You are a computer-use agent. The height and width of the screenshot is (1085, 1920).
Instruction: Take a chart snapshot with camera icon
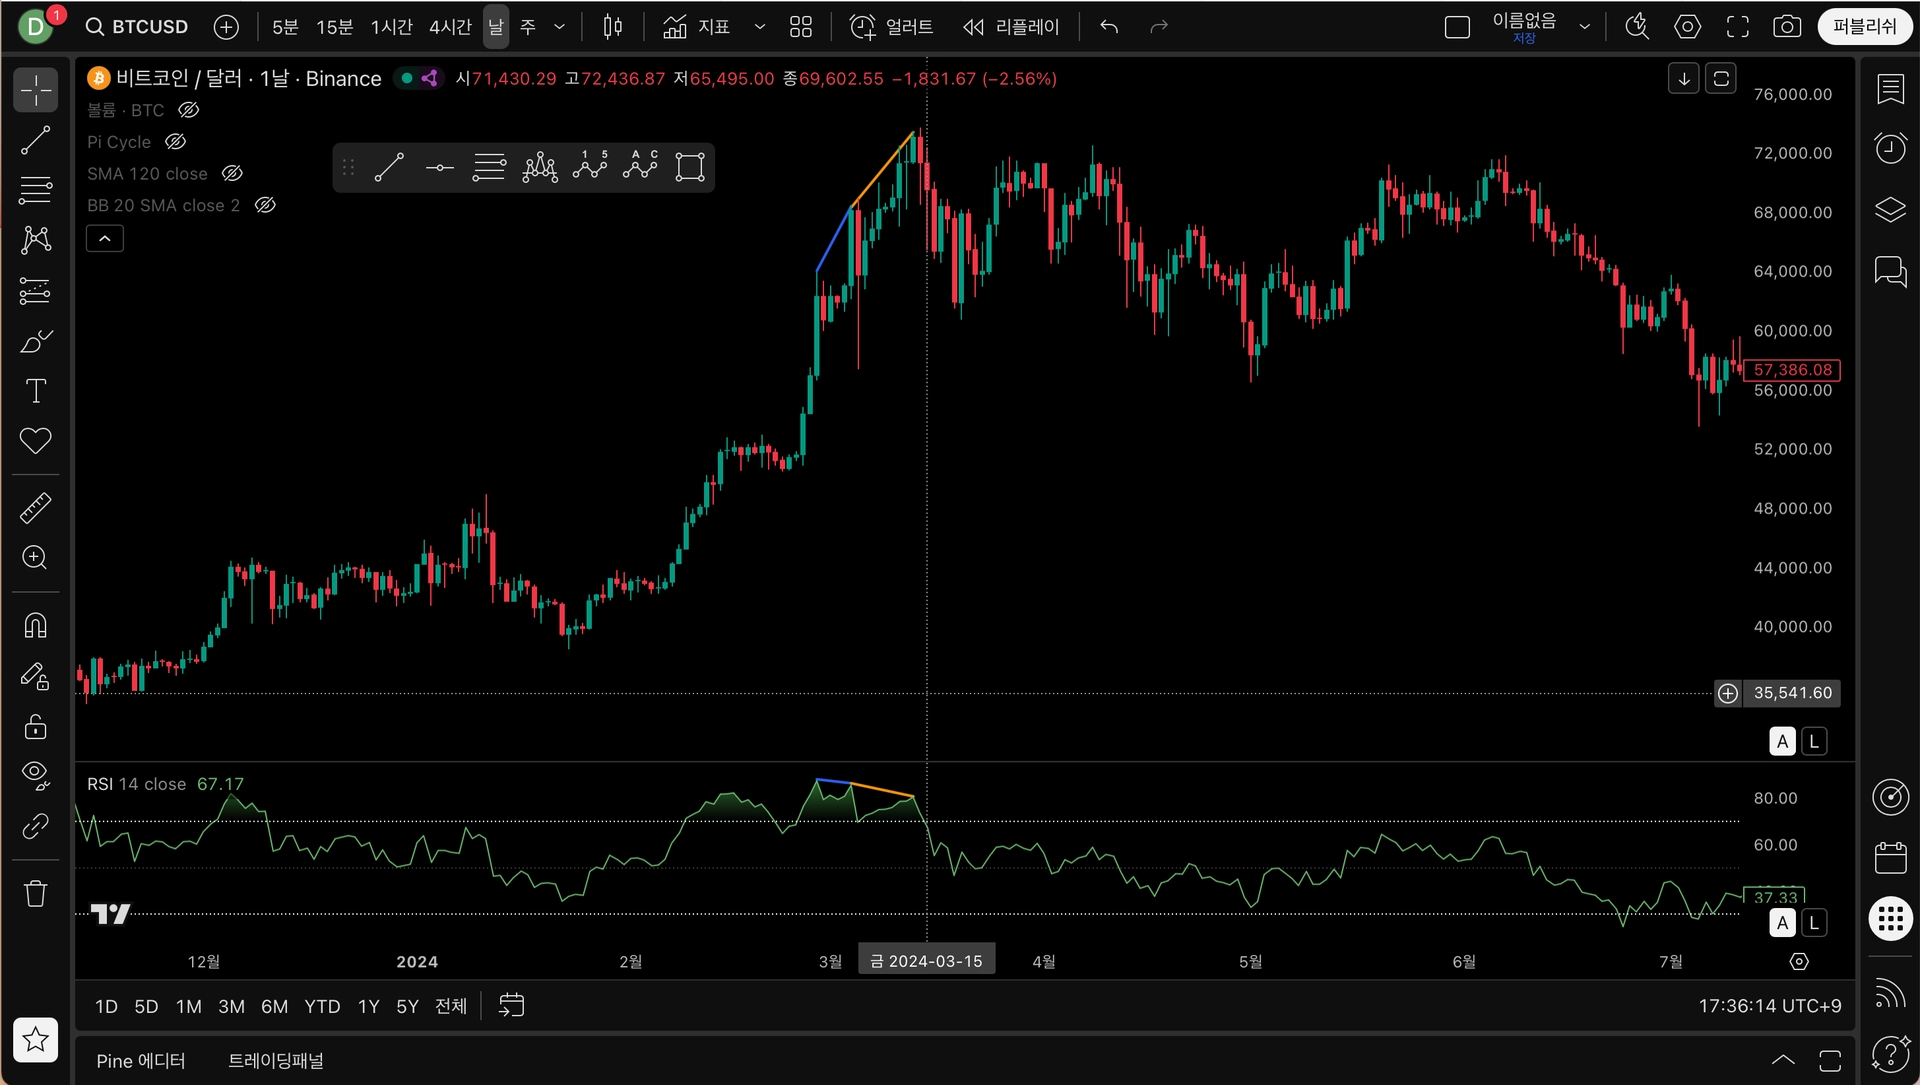[1787, 27]
